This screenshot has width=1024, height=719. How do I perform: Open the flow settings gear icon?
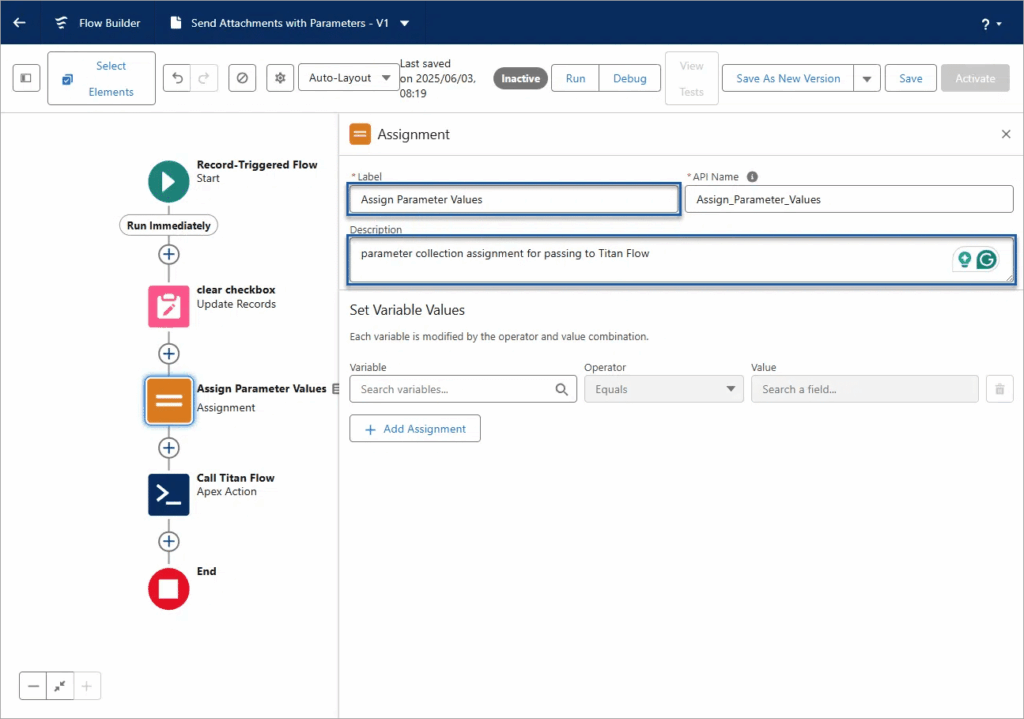279,77
